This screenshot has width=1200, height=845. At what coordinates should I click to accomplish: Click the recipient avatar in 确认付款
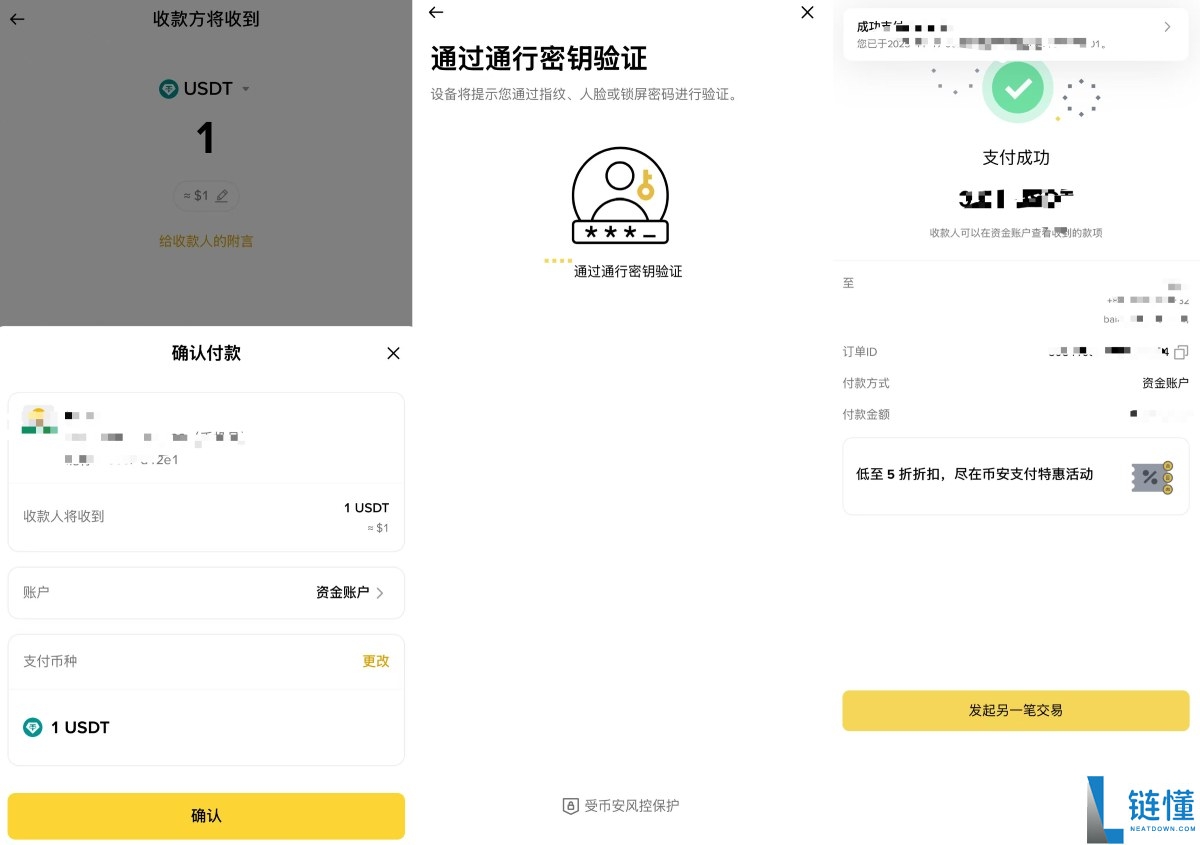pyautogui.click(x=38, y=419)
